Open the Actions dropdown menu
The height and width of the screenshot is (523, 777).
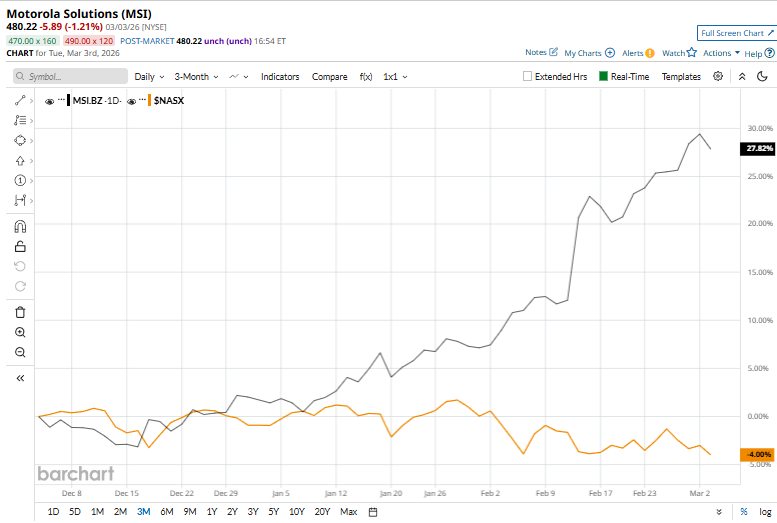pyautogui.click(x=720, y=53)
